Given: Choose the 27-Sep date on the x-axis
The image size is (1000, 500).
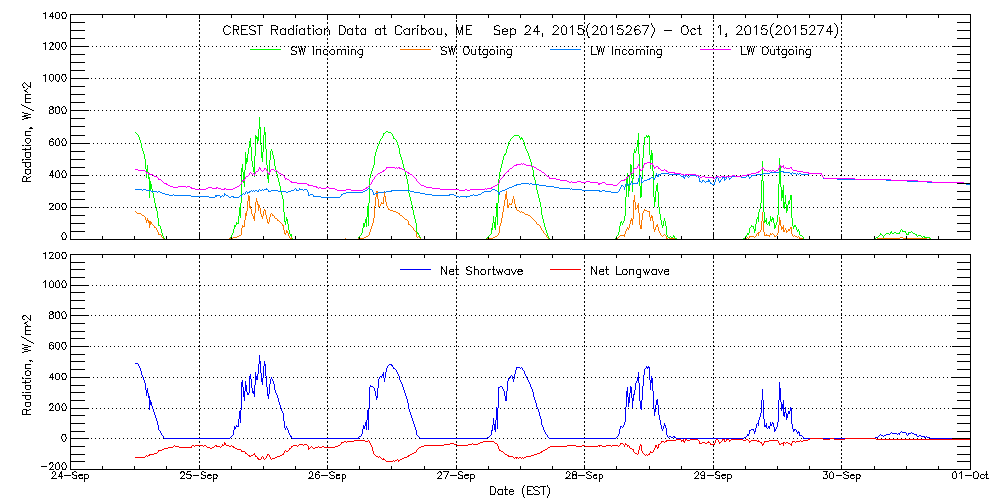Looking at the screenshot, I should (x=456, y=476).
